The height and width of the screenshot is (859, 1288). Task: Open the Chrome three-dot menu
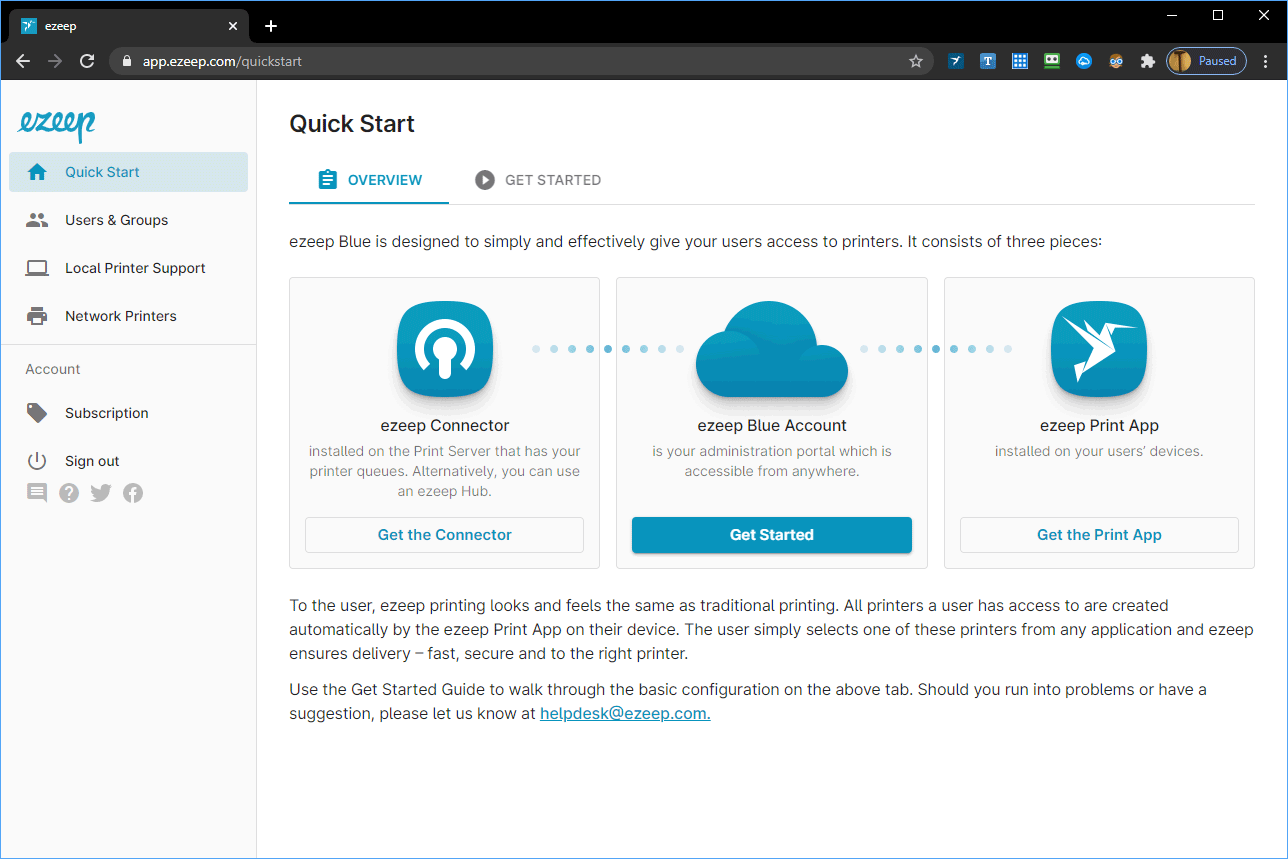pos(1266,61)
